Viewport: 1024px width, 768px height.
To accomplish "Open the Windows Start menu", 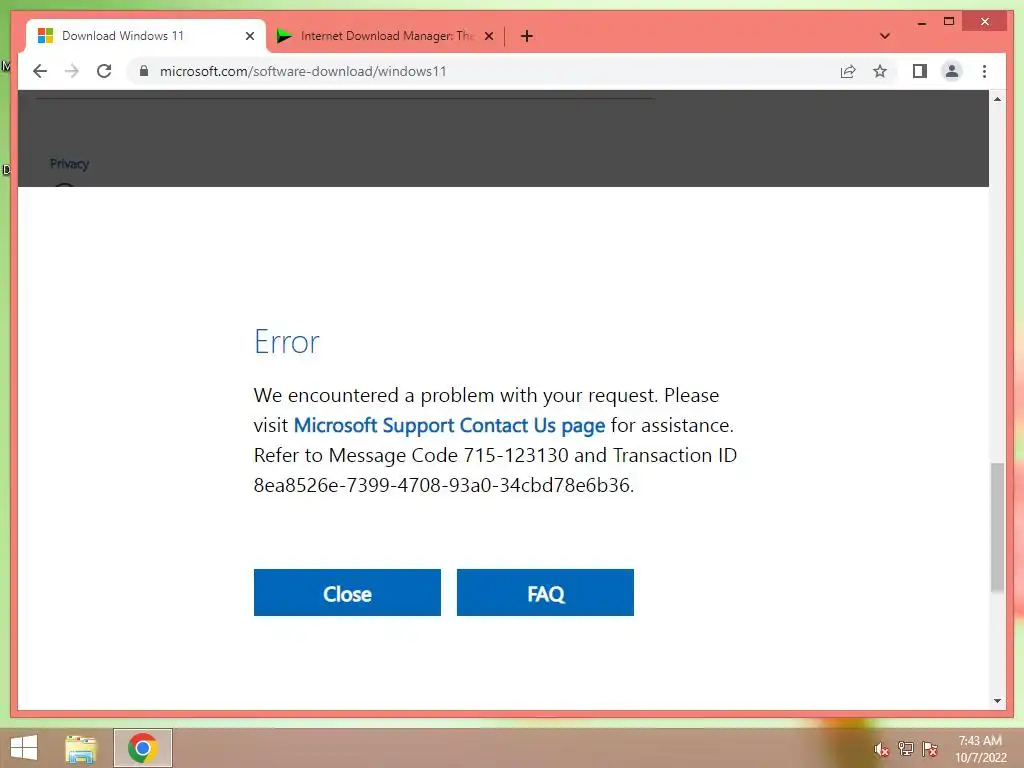I will point(24,748).
